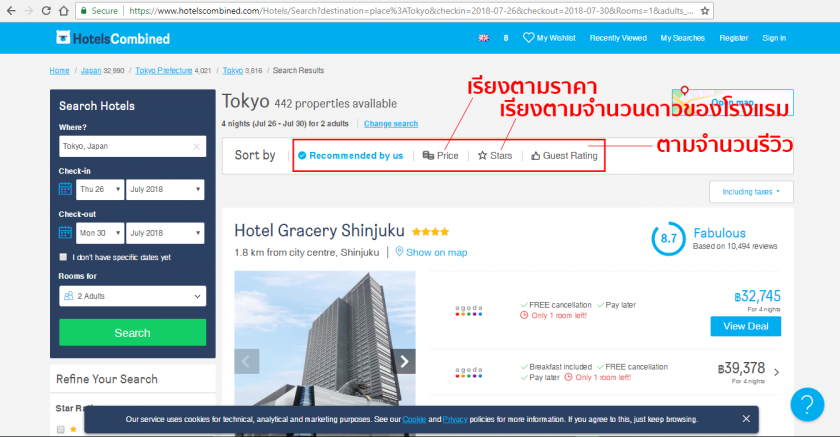Click the Where destination input field

(x=132, y=146)
